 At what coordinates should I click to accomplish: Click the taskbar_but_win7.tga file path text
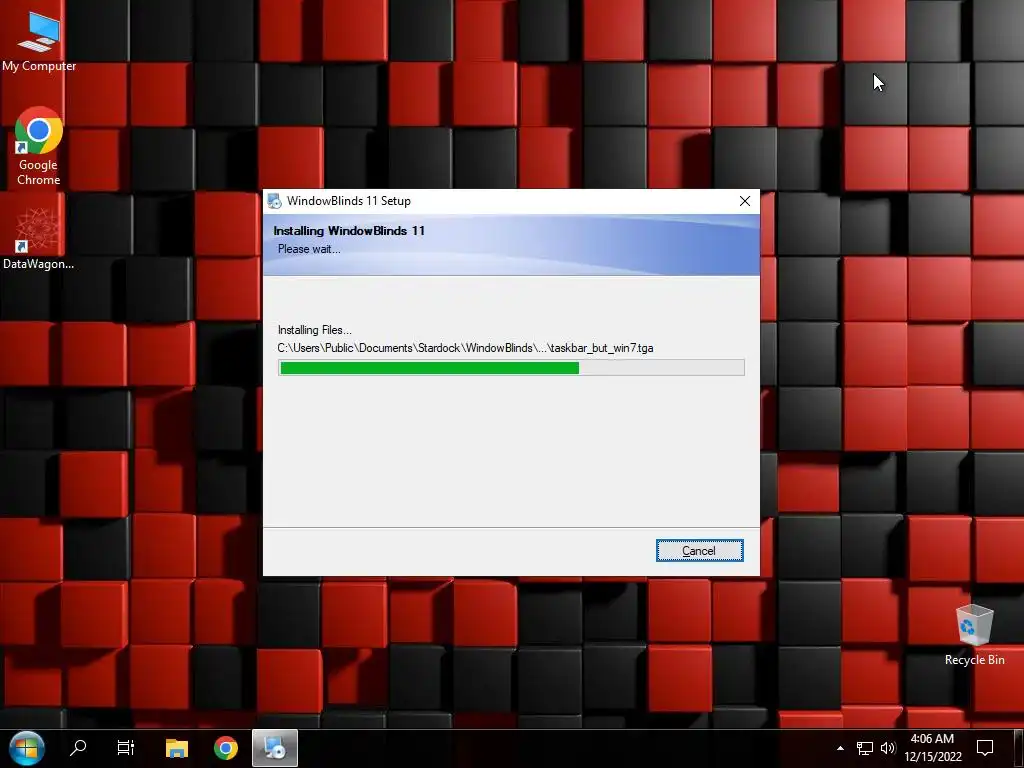(466, 348)
